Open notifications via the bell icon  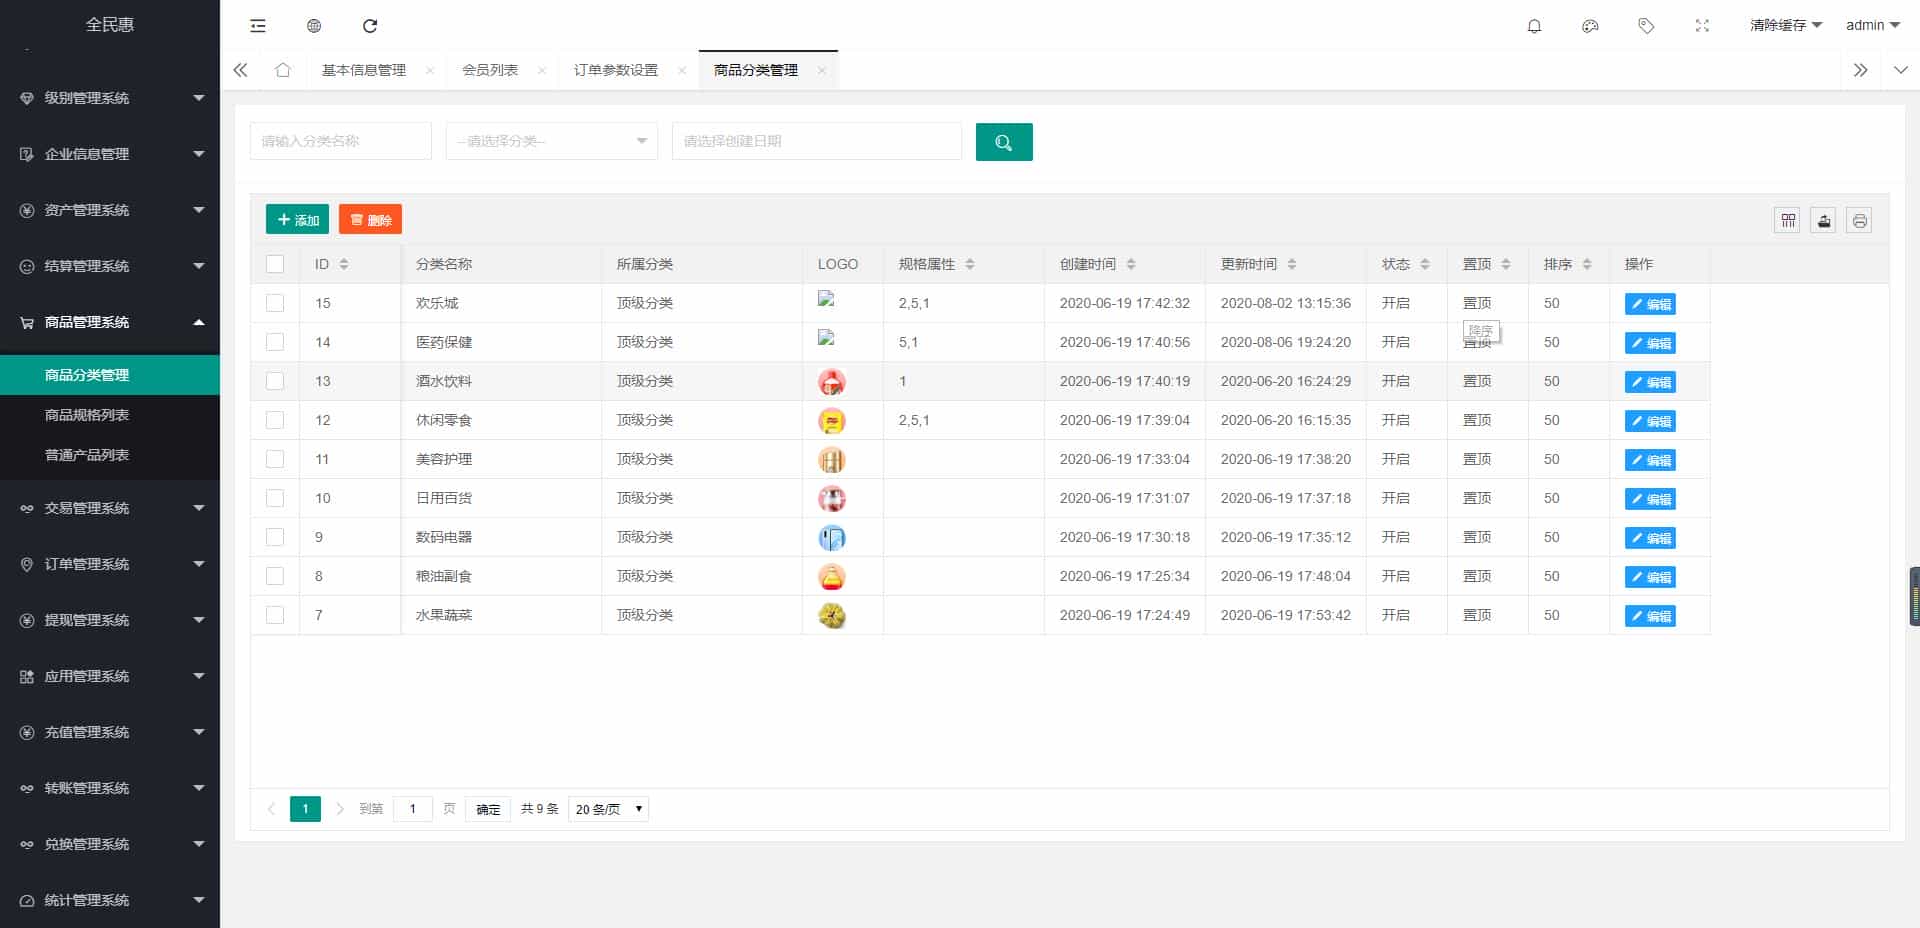(1534, 26)
